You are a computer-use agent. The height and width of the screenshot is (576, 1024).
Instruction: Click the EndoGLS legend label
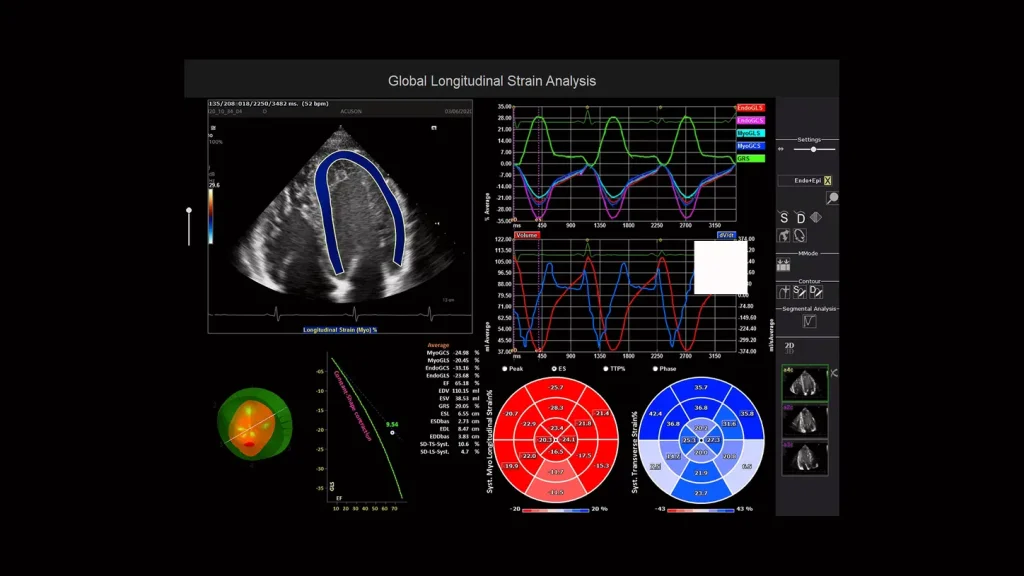(749, 107)
